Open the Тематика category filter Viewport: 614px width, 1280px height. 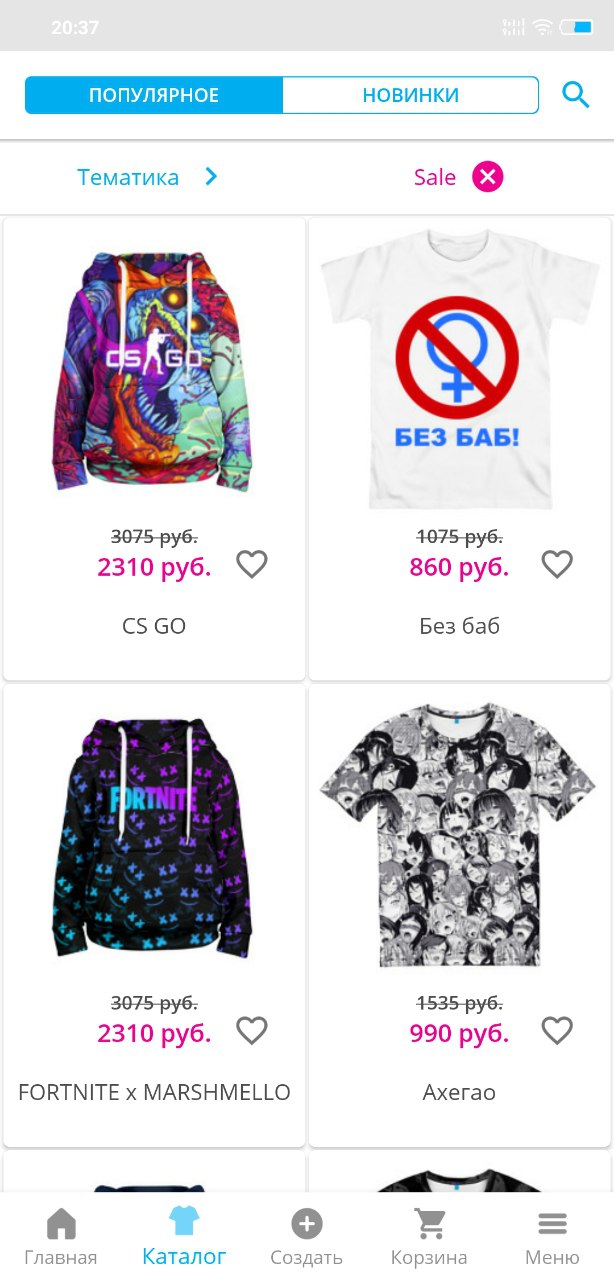128,177
